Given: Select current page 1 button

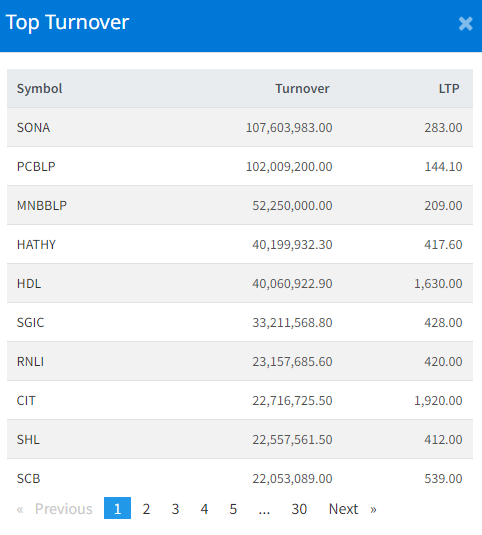Looking at the screenshot, I should pyautogui.click(x=117, y=508).
